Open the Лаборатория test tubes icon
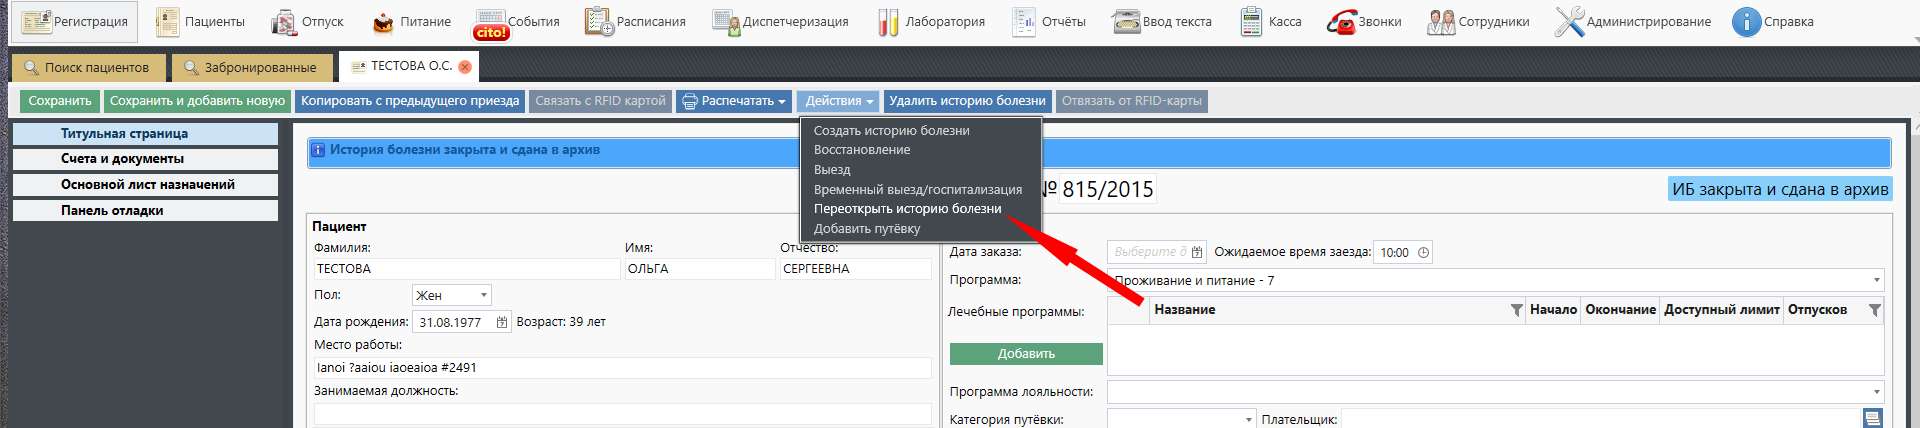The image size is (1920, 428). (888, 22)
